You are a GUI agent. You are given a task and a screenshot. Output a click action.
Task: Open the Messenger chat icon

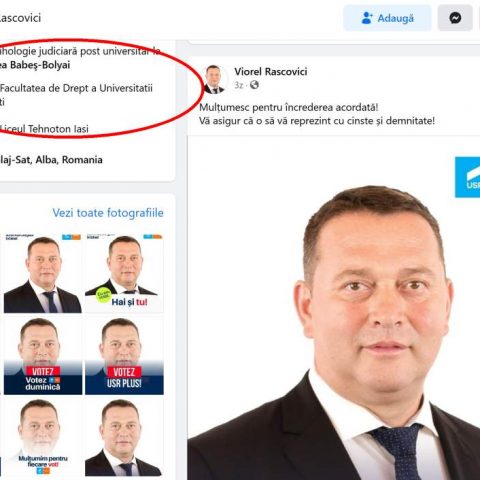[x=455, y=18]
